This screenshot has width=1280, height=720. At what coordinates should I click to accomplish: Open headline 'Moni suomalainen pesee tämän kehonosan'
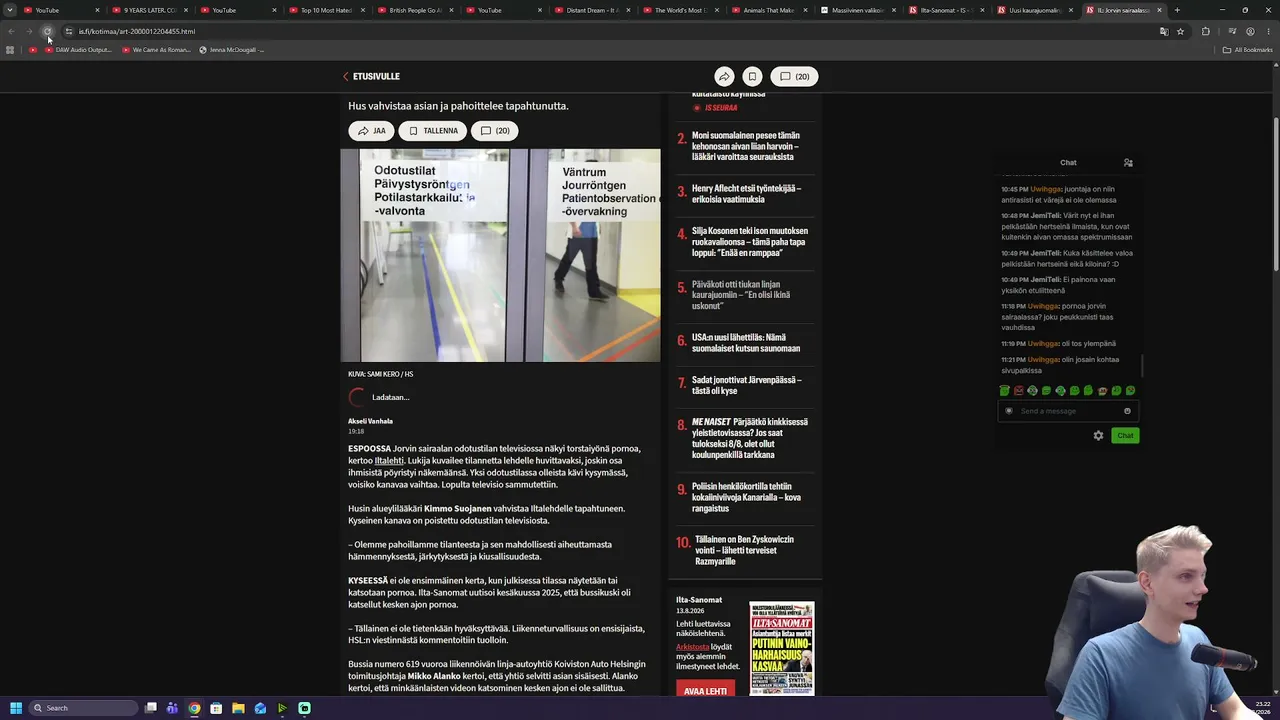[x=746, y=146]
